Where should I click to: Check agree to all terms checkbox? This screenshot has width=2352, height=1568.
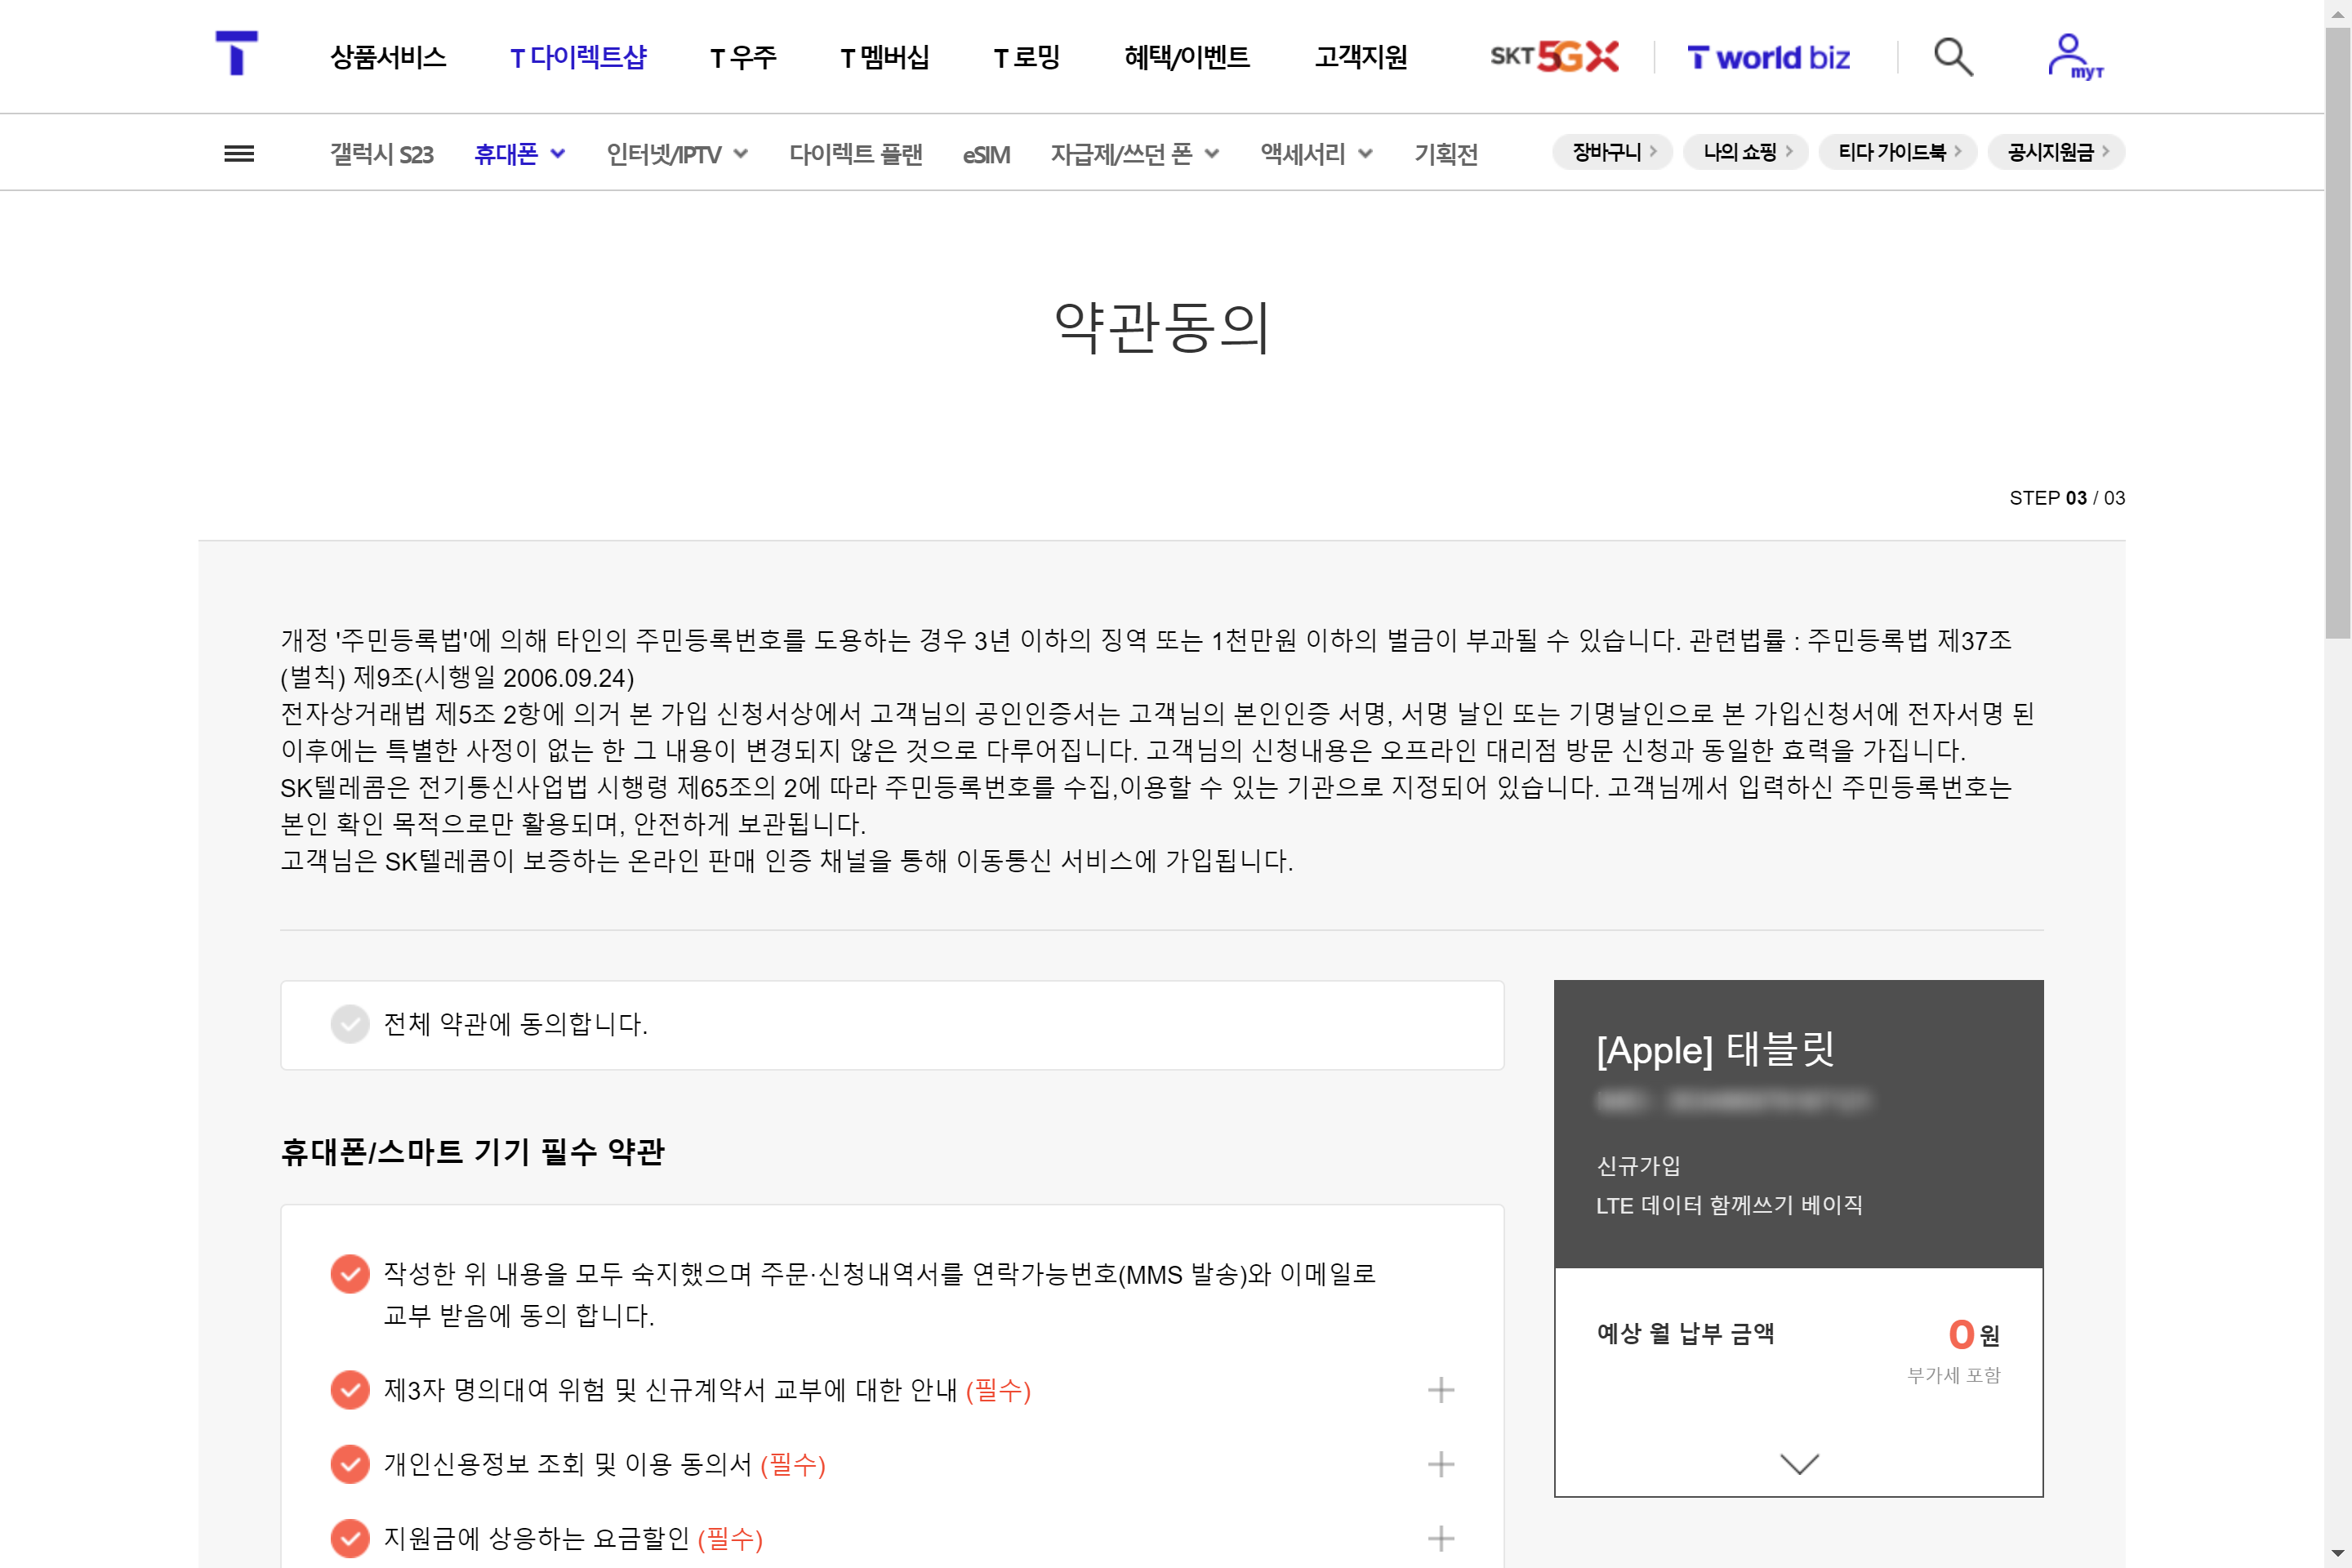coord(350,1024)
